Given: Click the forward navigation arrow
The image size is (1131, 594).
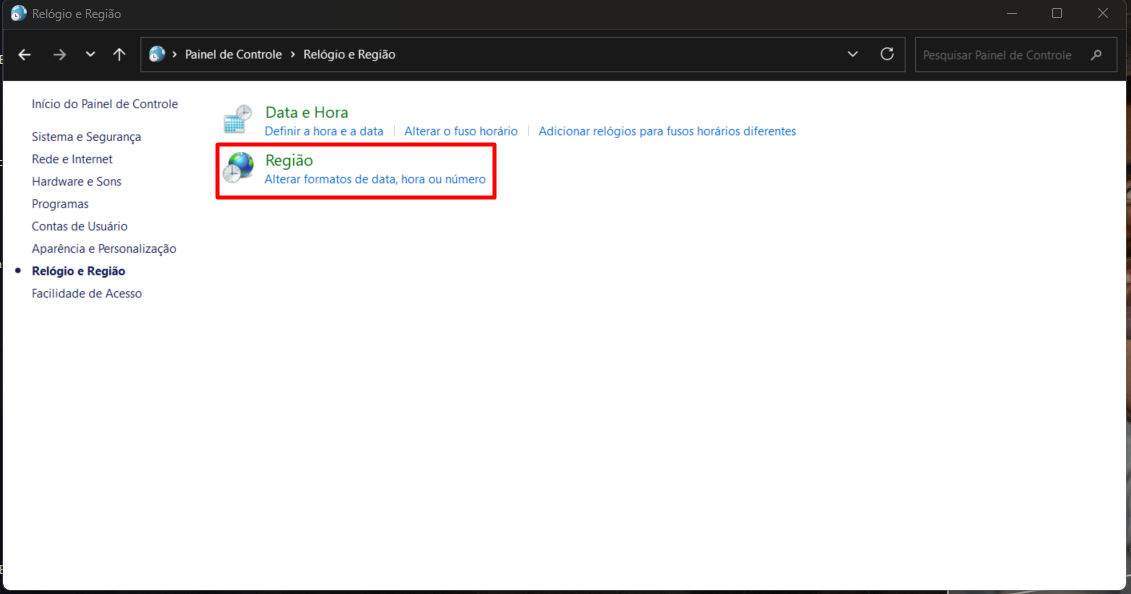Looking at the screenshot, I should [x=59, y=55].
